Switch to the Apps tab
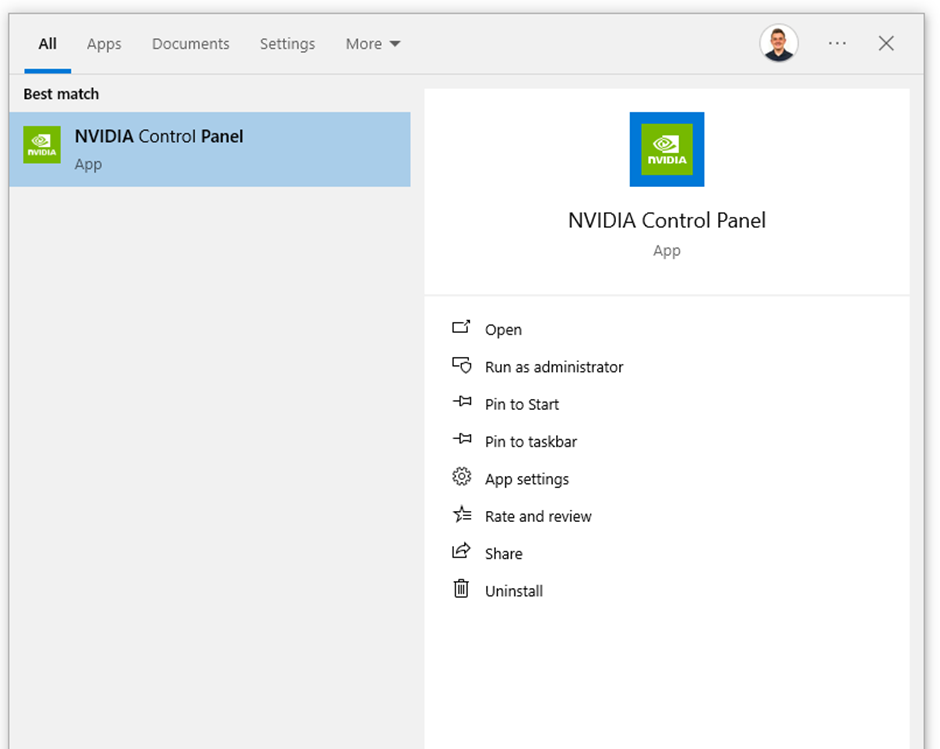940x749 pixels. coord(103,43)
